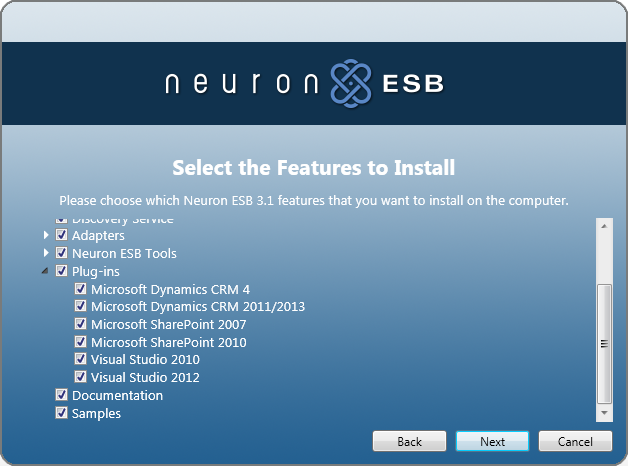
Task: Toggle the Documentation checkbox
Action: 61,395
